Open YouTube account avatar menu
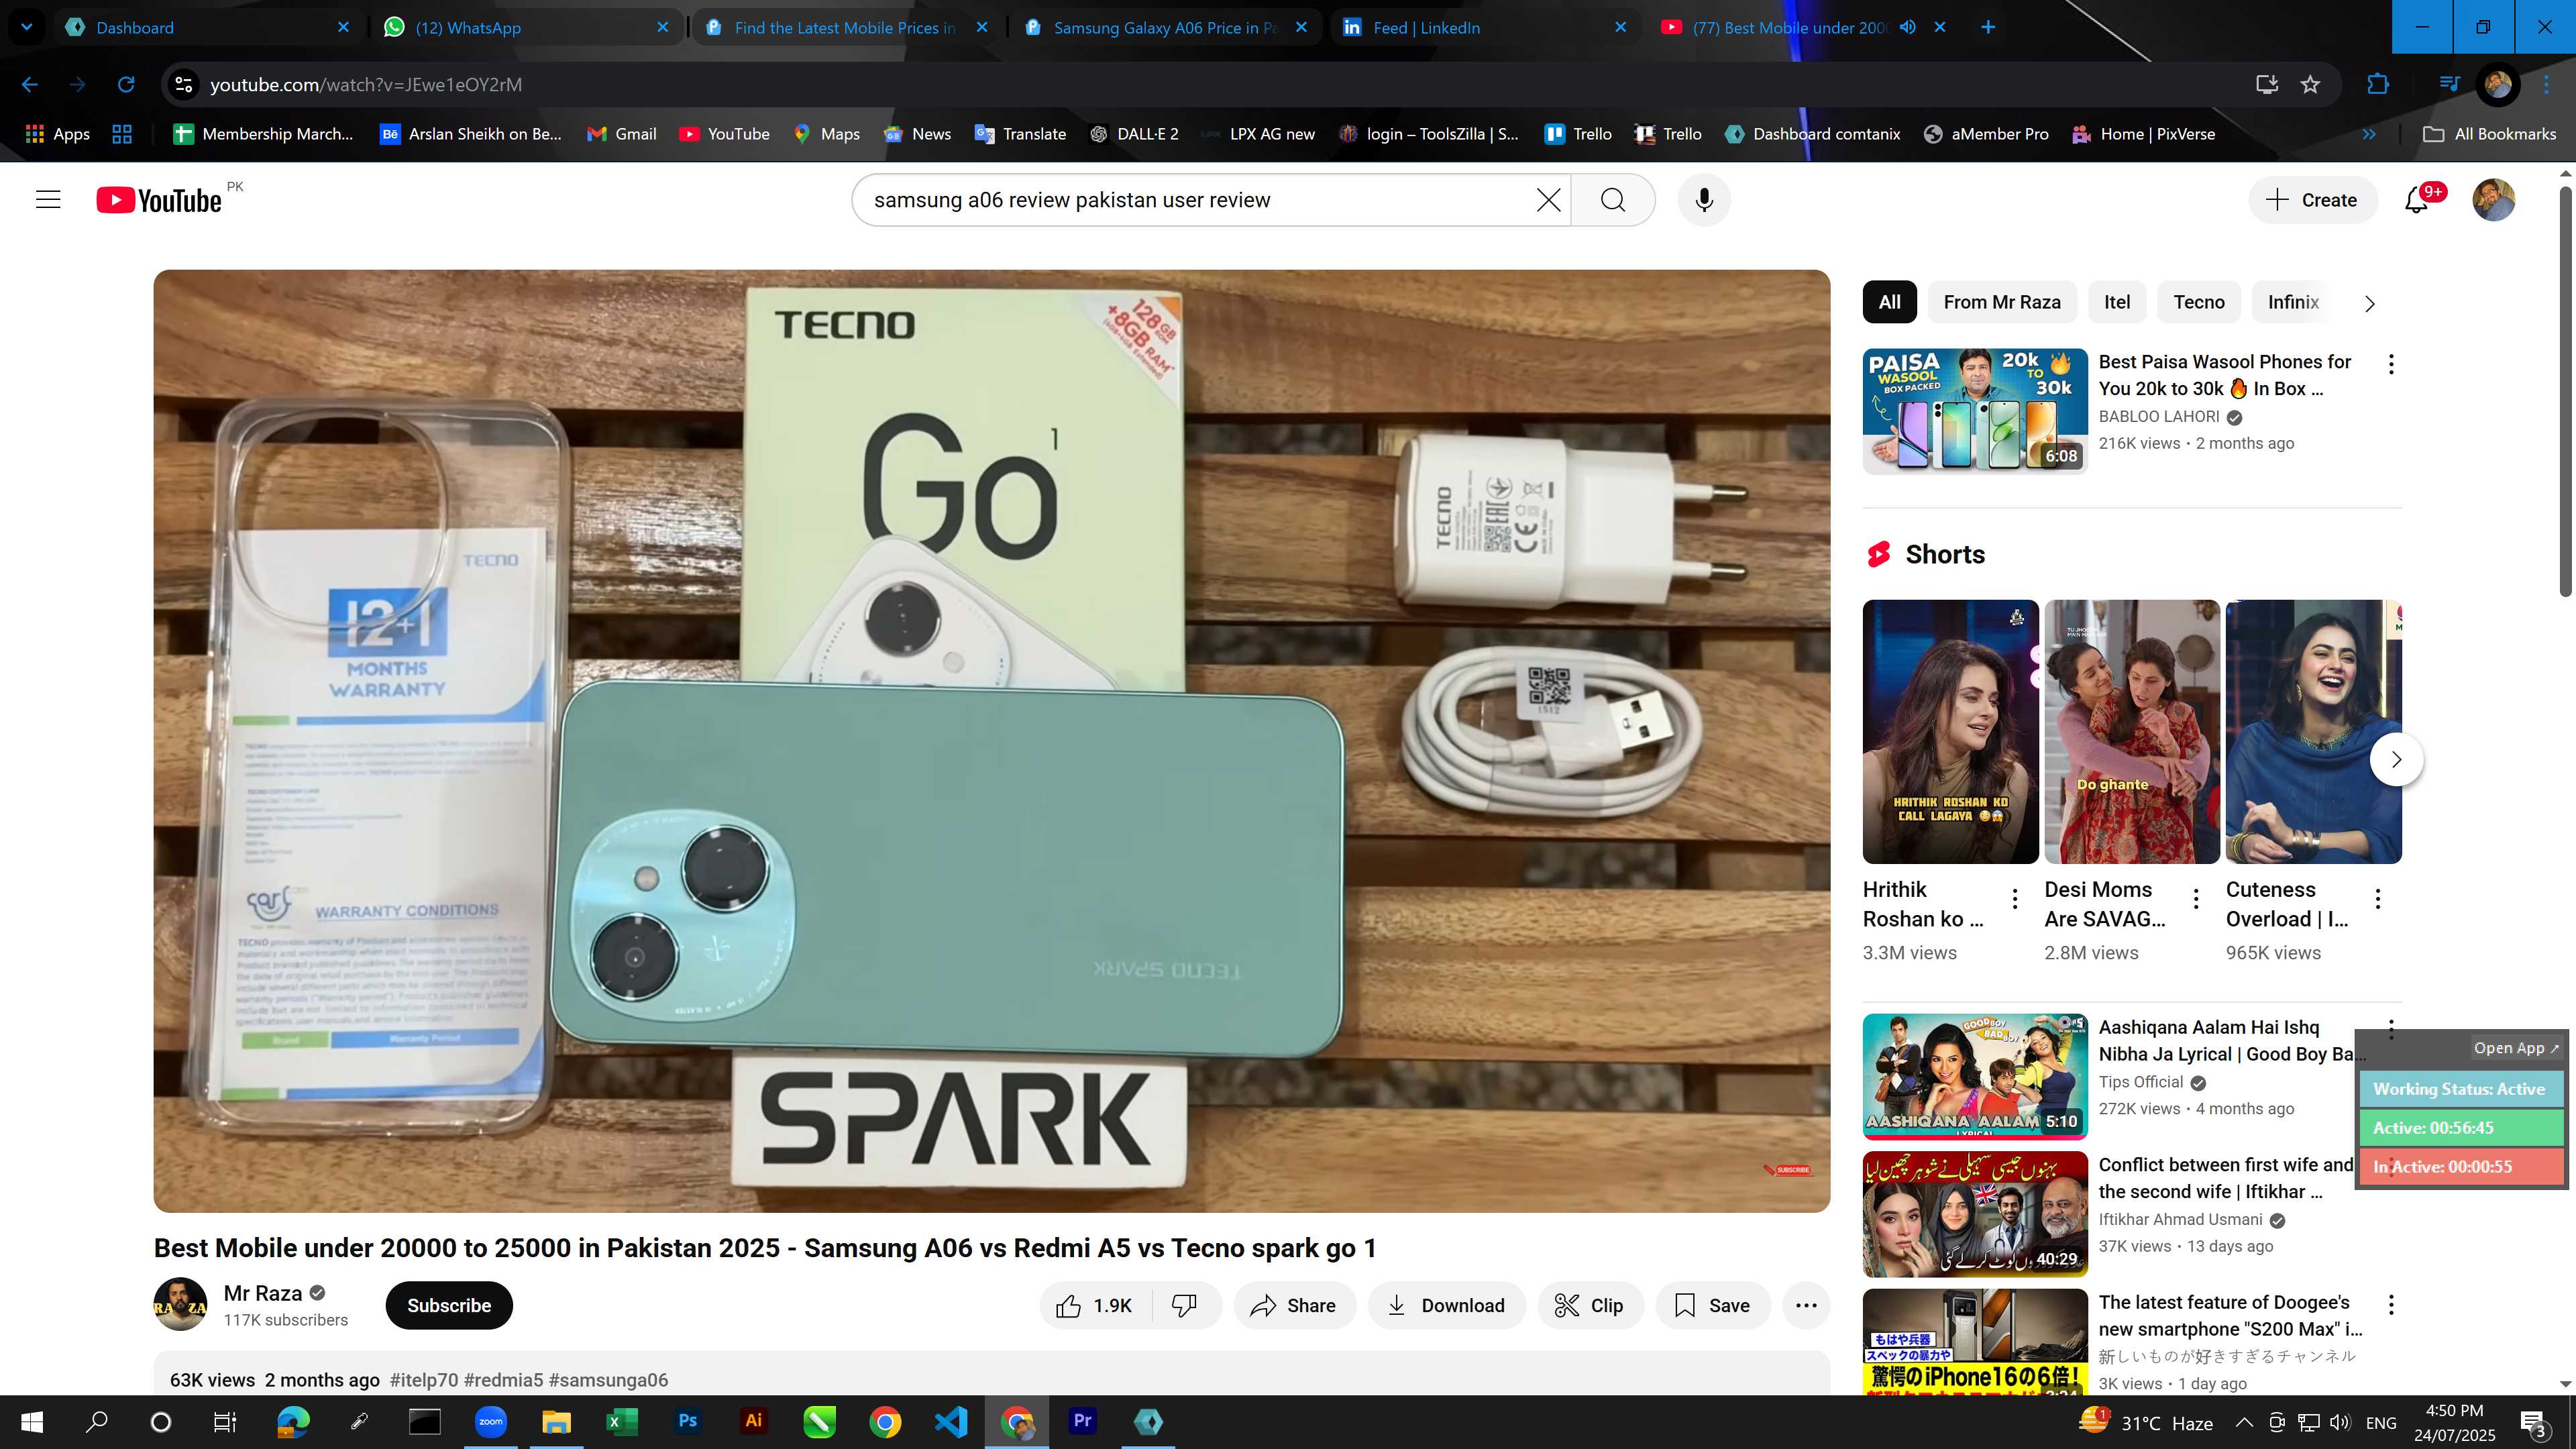The height and width of the screenshot is (1449, 2576). tap(2494, 200)
